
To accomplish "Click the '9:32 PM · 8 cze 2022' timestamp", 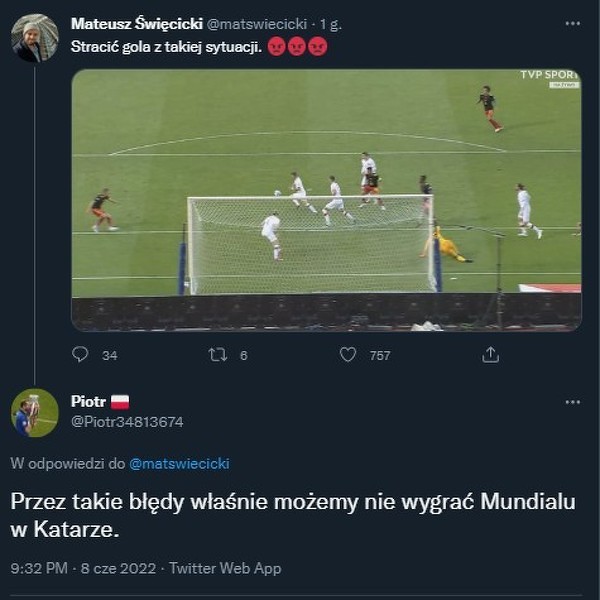I will [83, 568].
